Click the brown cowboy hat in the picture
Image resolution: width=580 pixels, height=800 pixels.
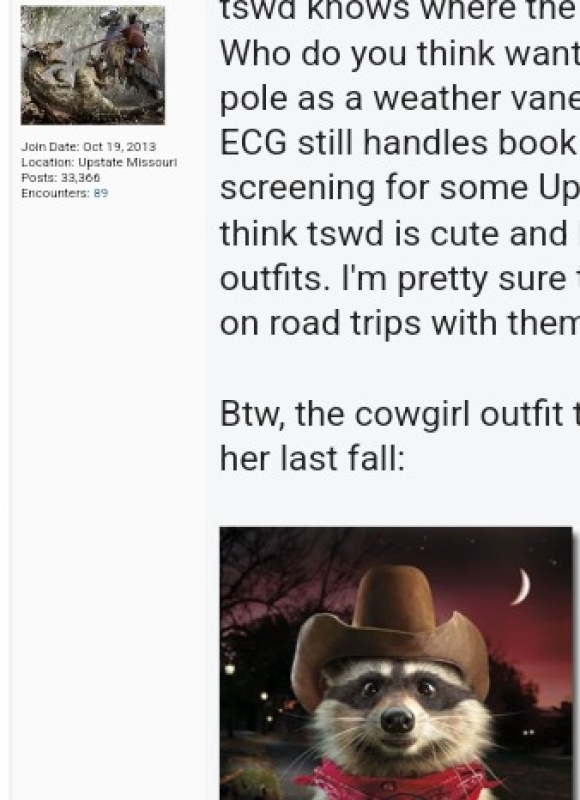(x=390, y=633)
